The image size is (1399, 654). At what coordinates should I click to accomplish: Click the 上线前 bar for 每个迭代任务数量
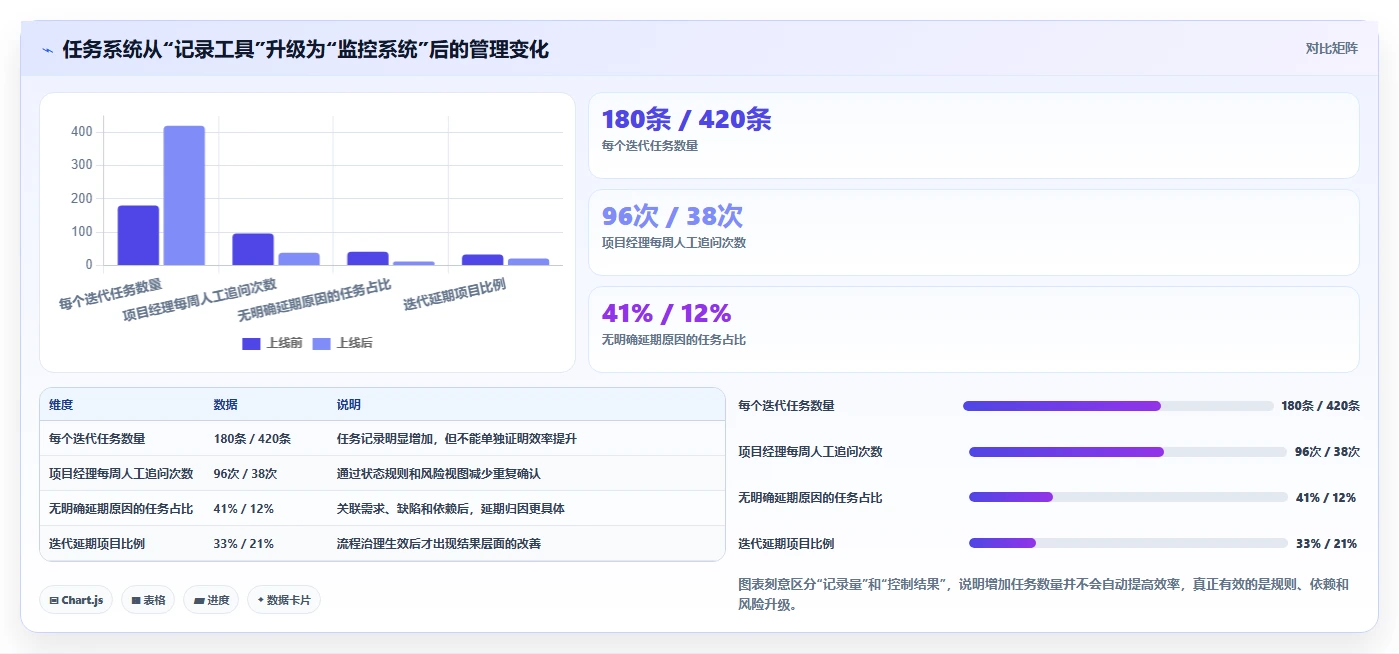coord(138,235)
